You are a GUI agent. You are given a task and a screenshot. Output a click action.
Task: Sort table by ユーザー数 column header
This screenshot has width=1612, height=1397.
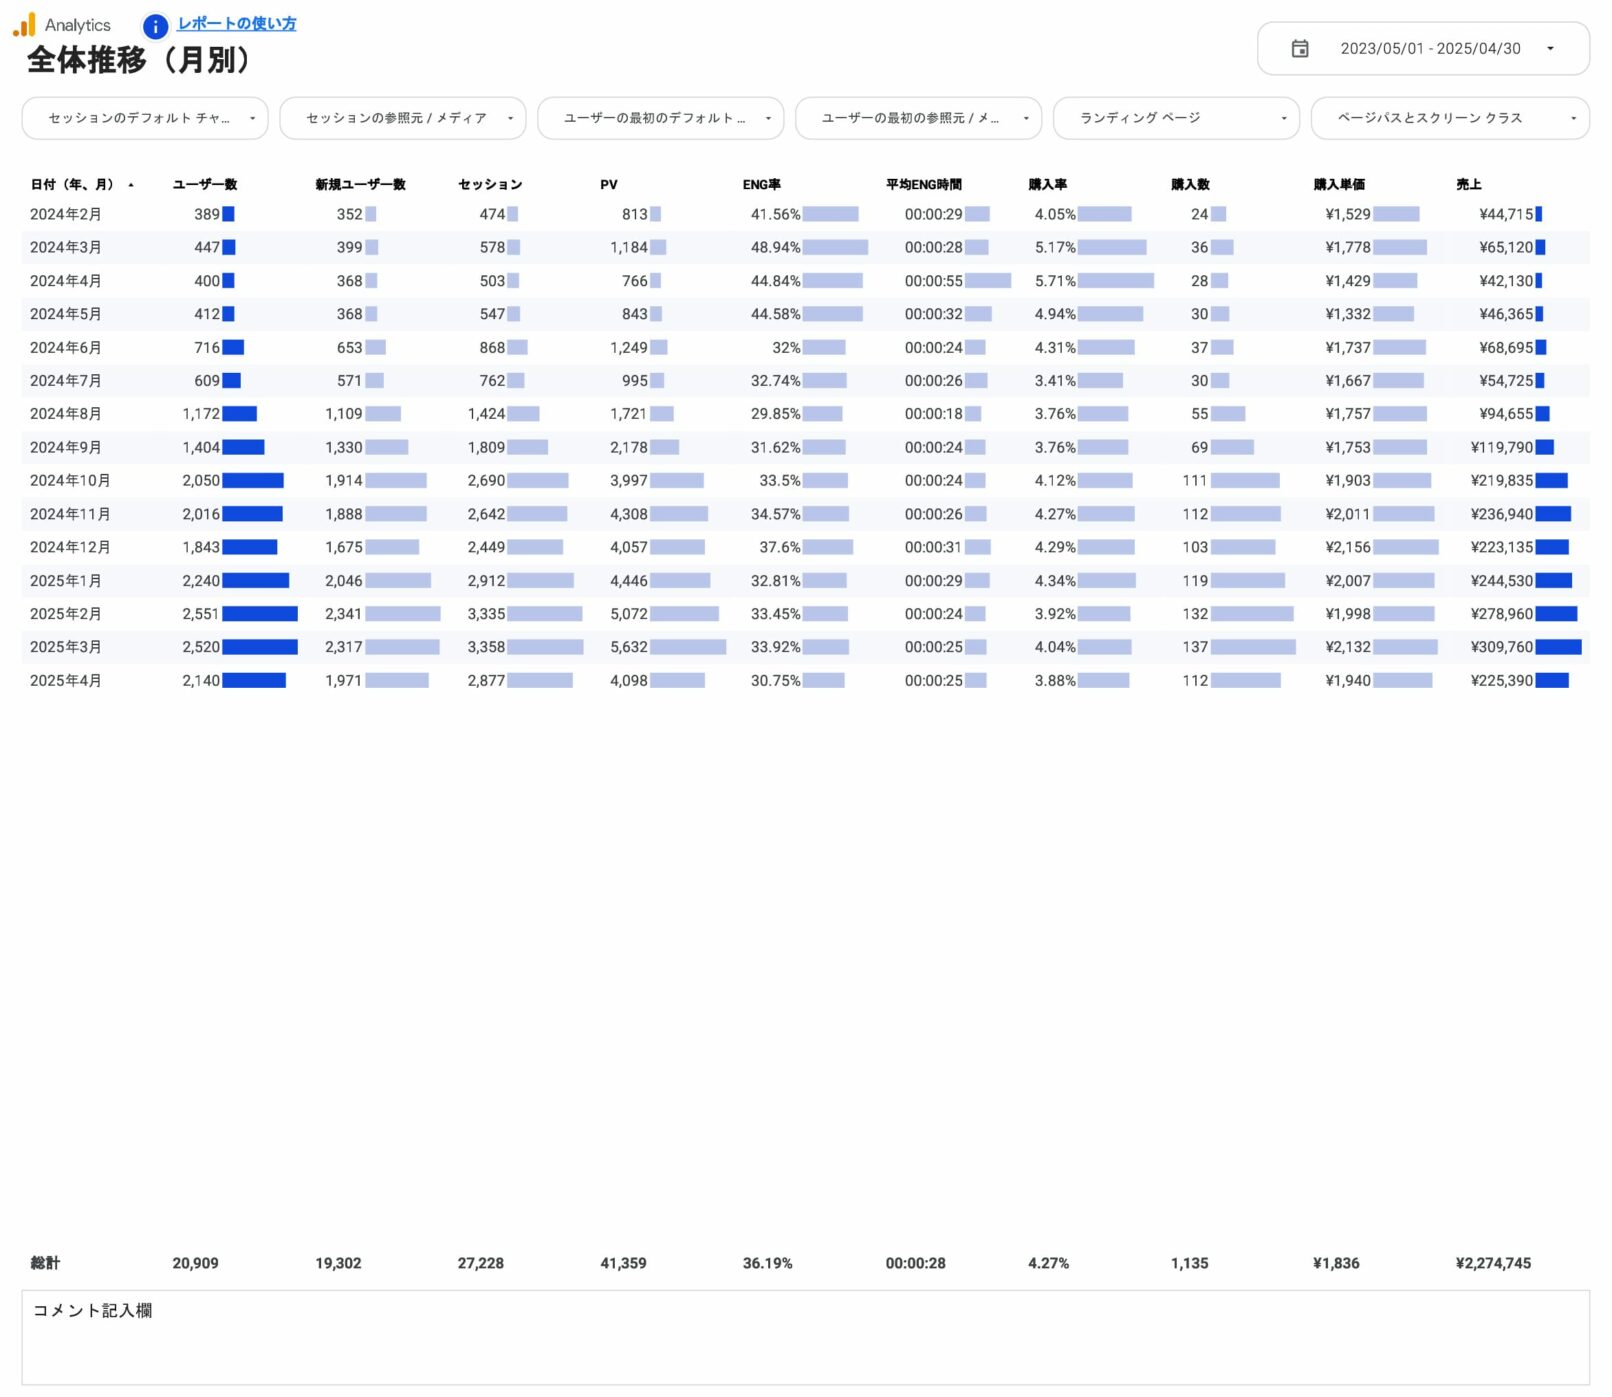205,185
